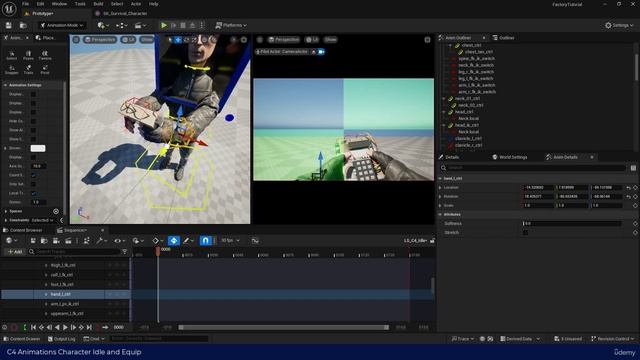Collapse the Attributes section
The image size is (640, 360).
(440, 215)
